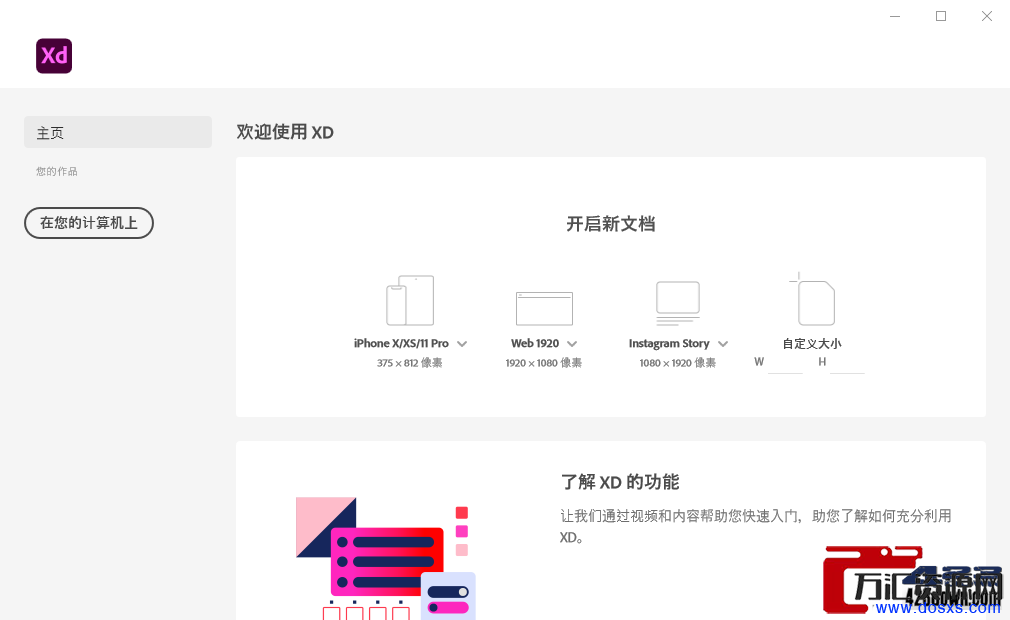
Task: Click the 自定义大小 label
Action: click(812, 343)
